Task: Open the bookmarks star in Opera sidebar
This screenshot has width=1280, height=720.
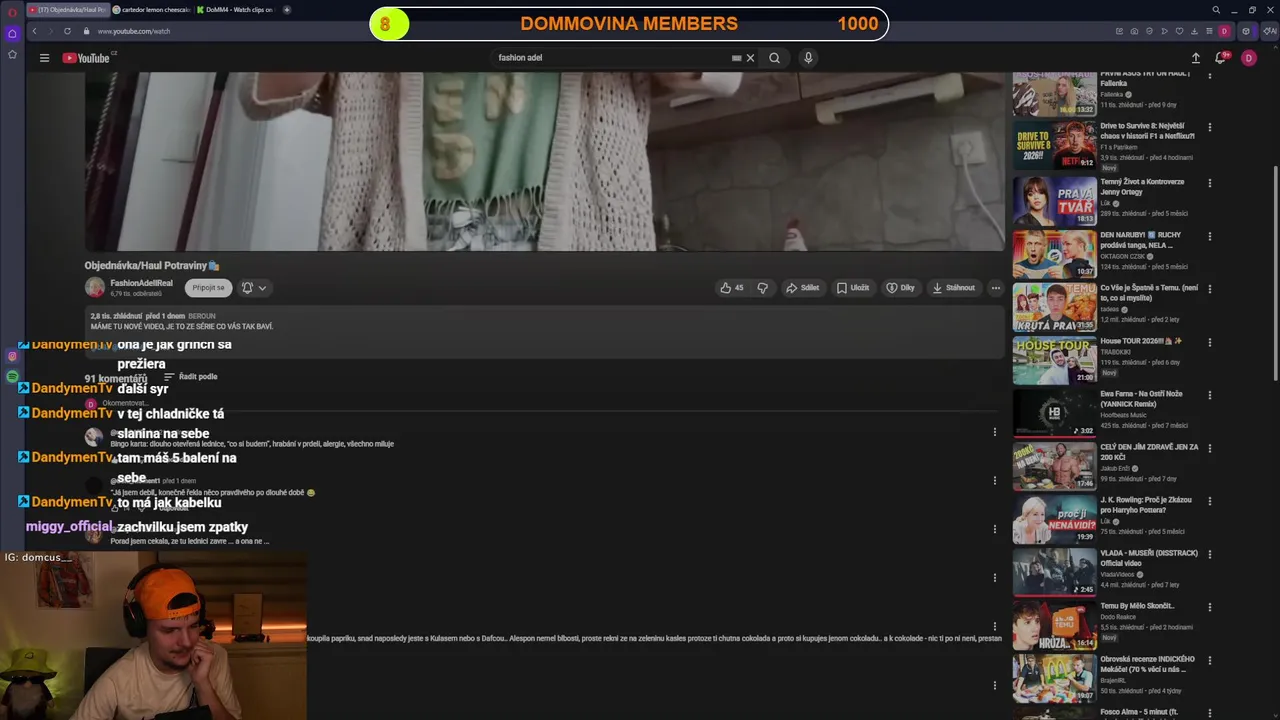Action: coord(12,54)
